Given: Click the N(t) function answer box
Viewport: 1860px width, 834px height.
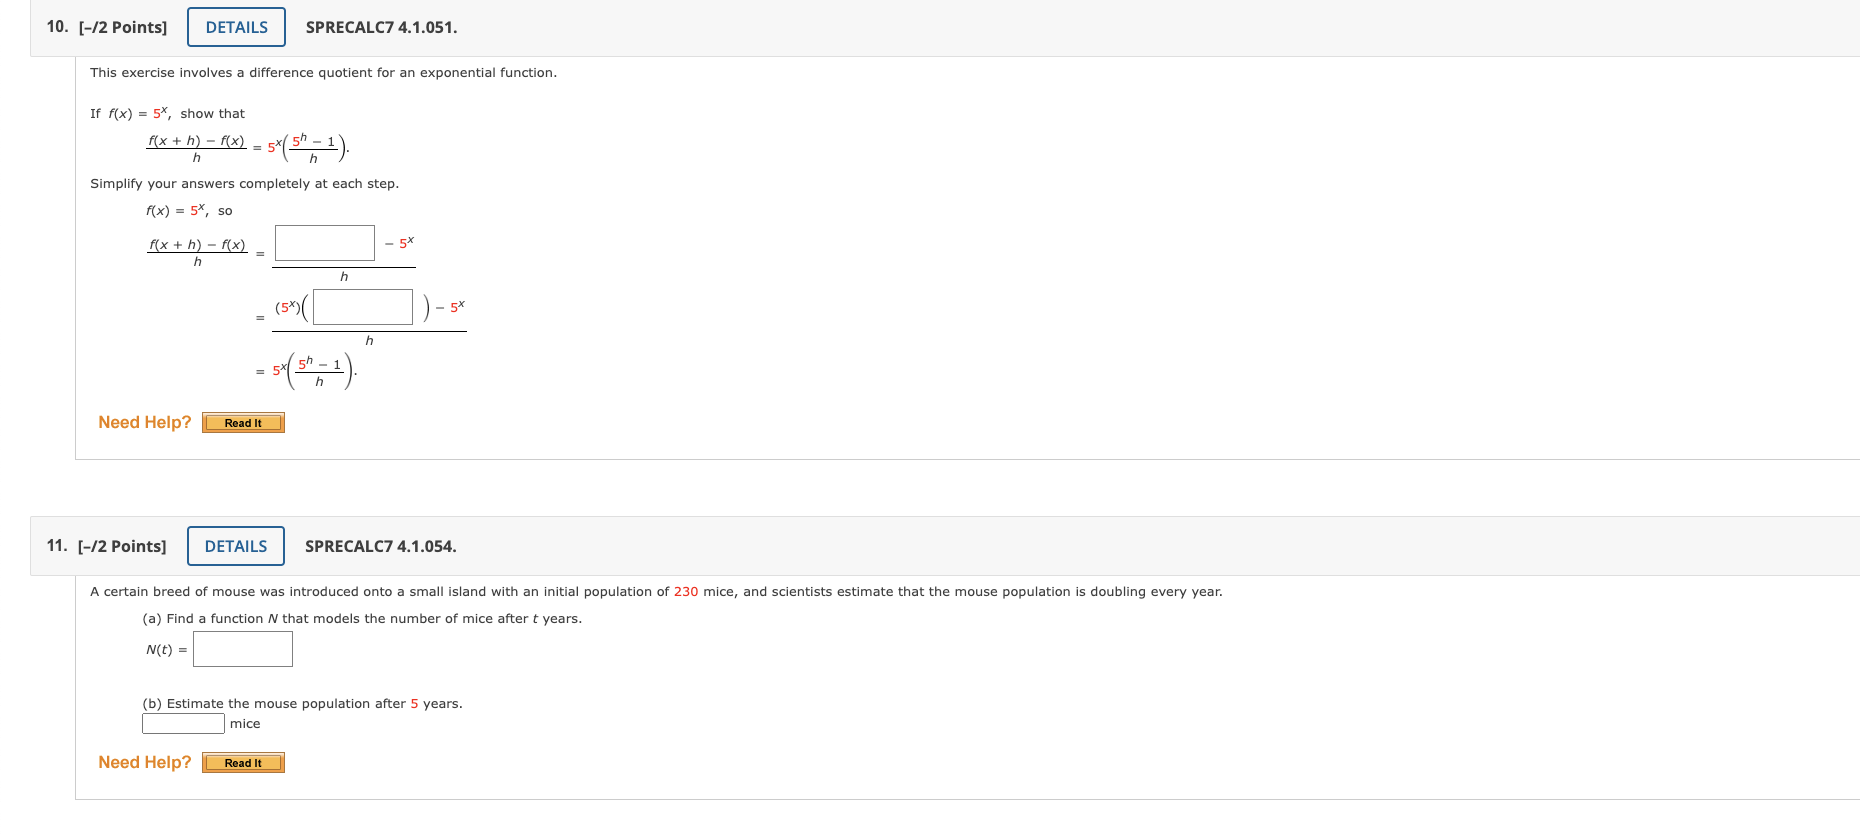Looking at the screenshot, I should (243, 649).
